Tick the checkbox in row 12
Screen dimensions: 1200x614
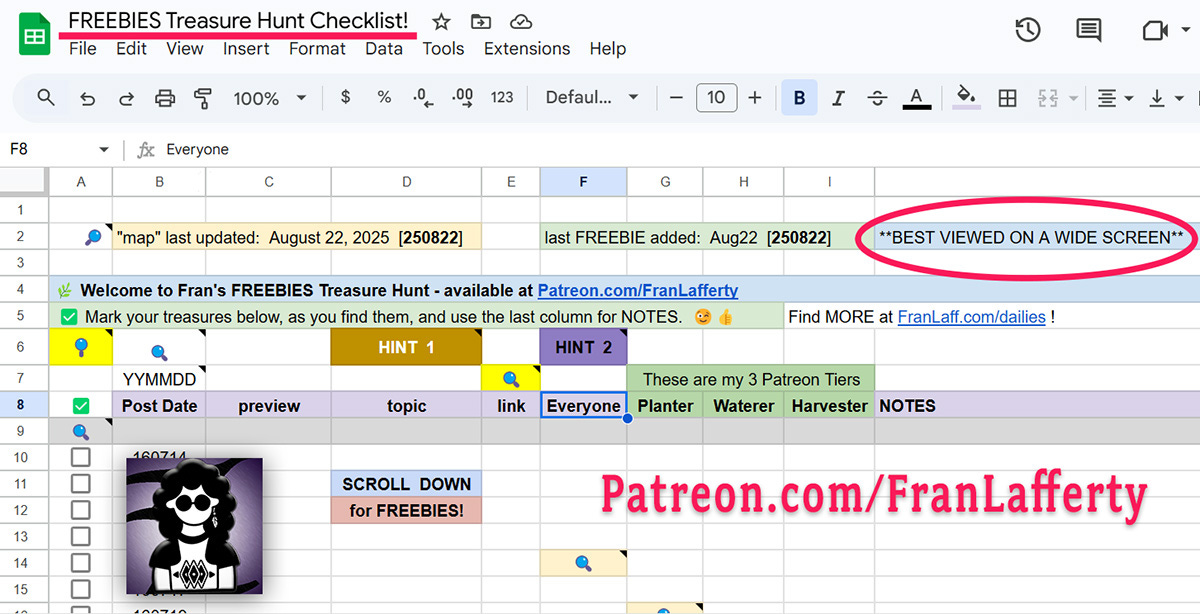point(81,510)
